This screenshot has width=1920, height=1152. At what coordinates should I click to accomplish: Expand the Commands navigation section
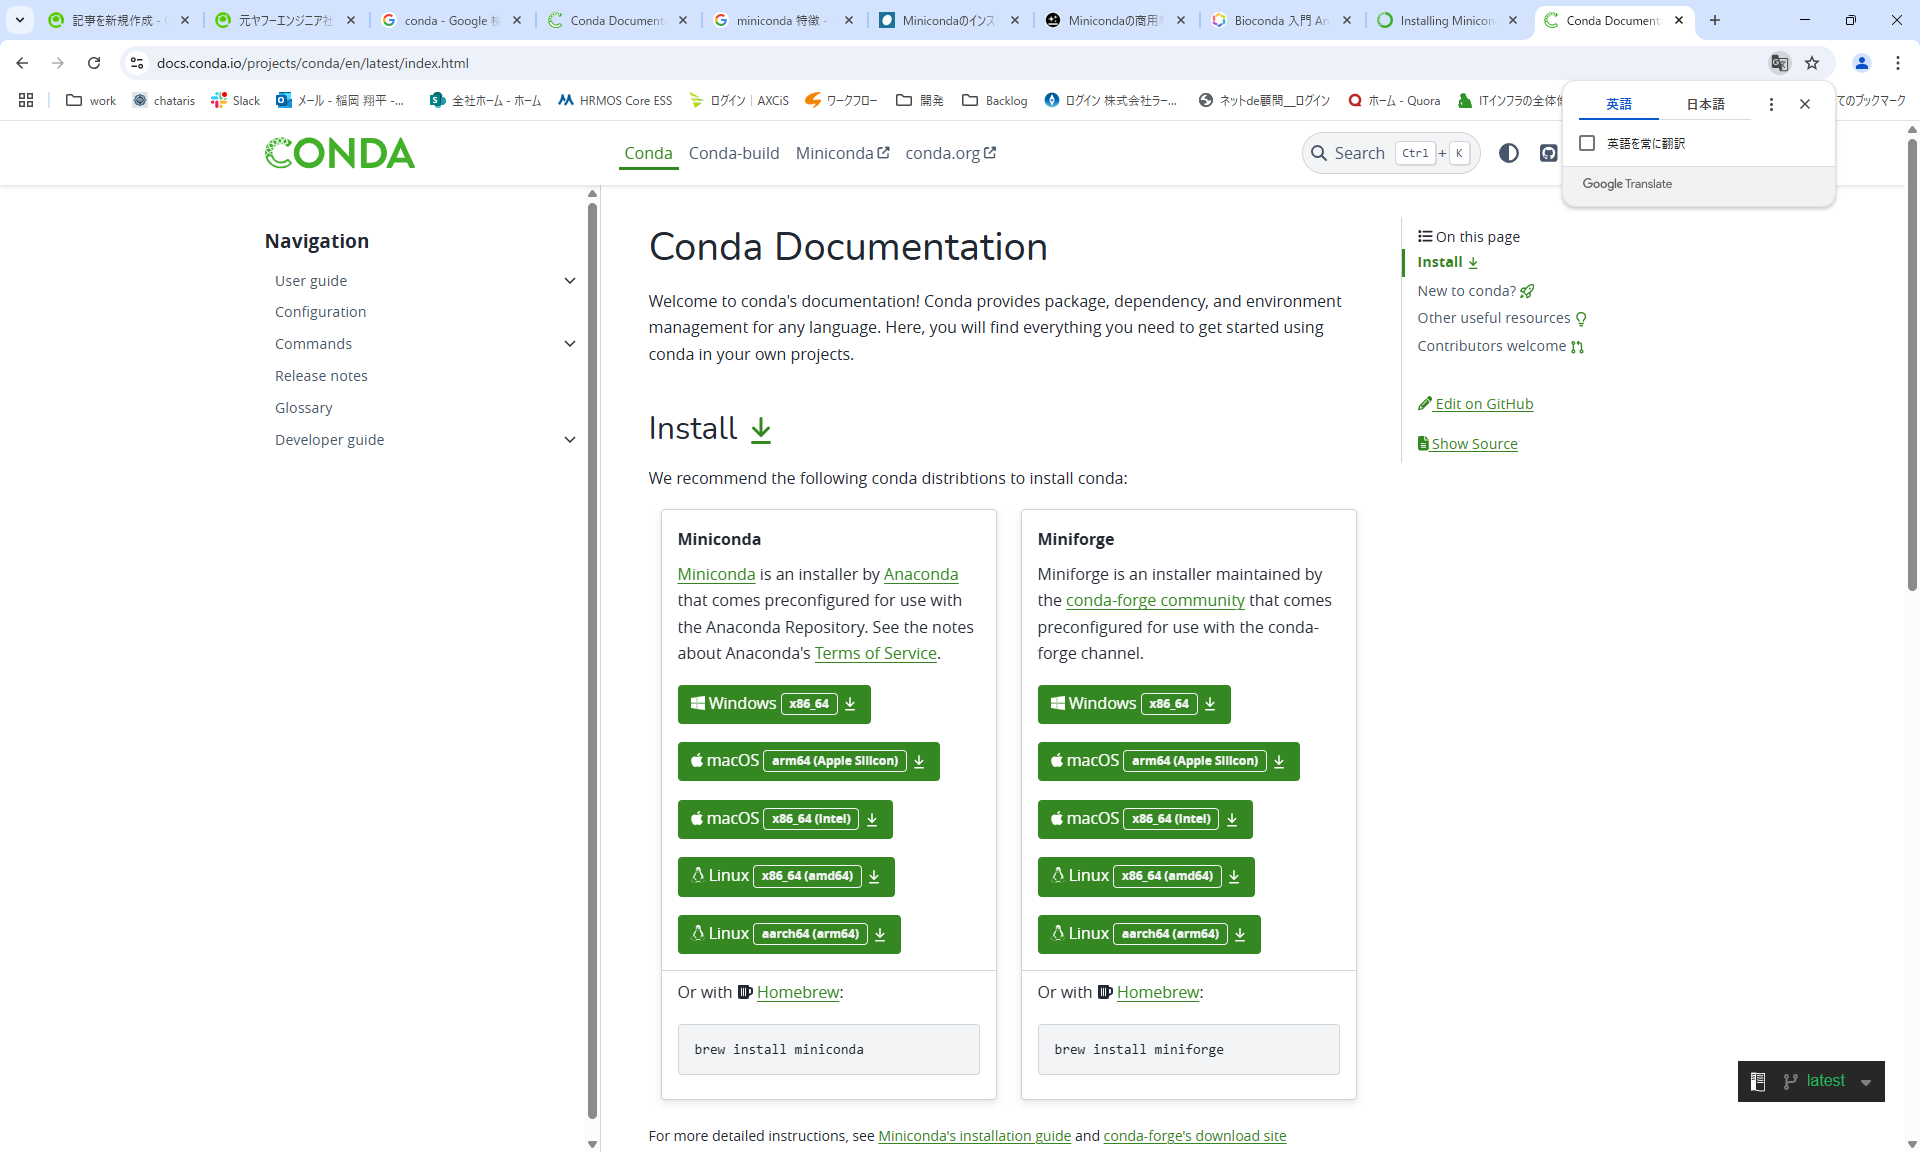(570, 344)
